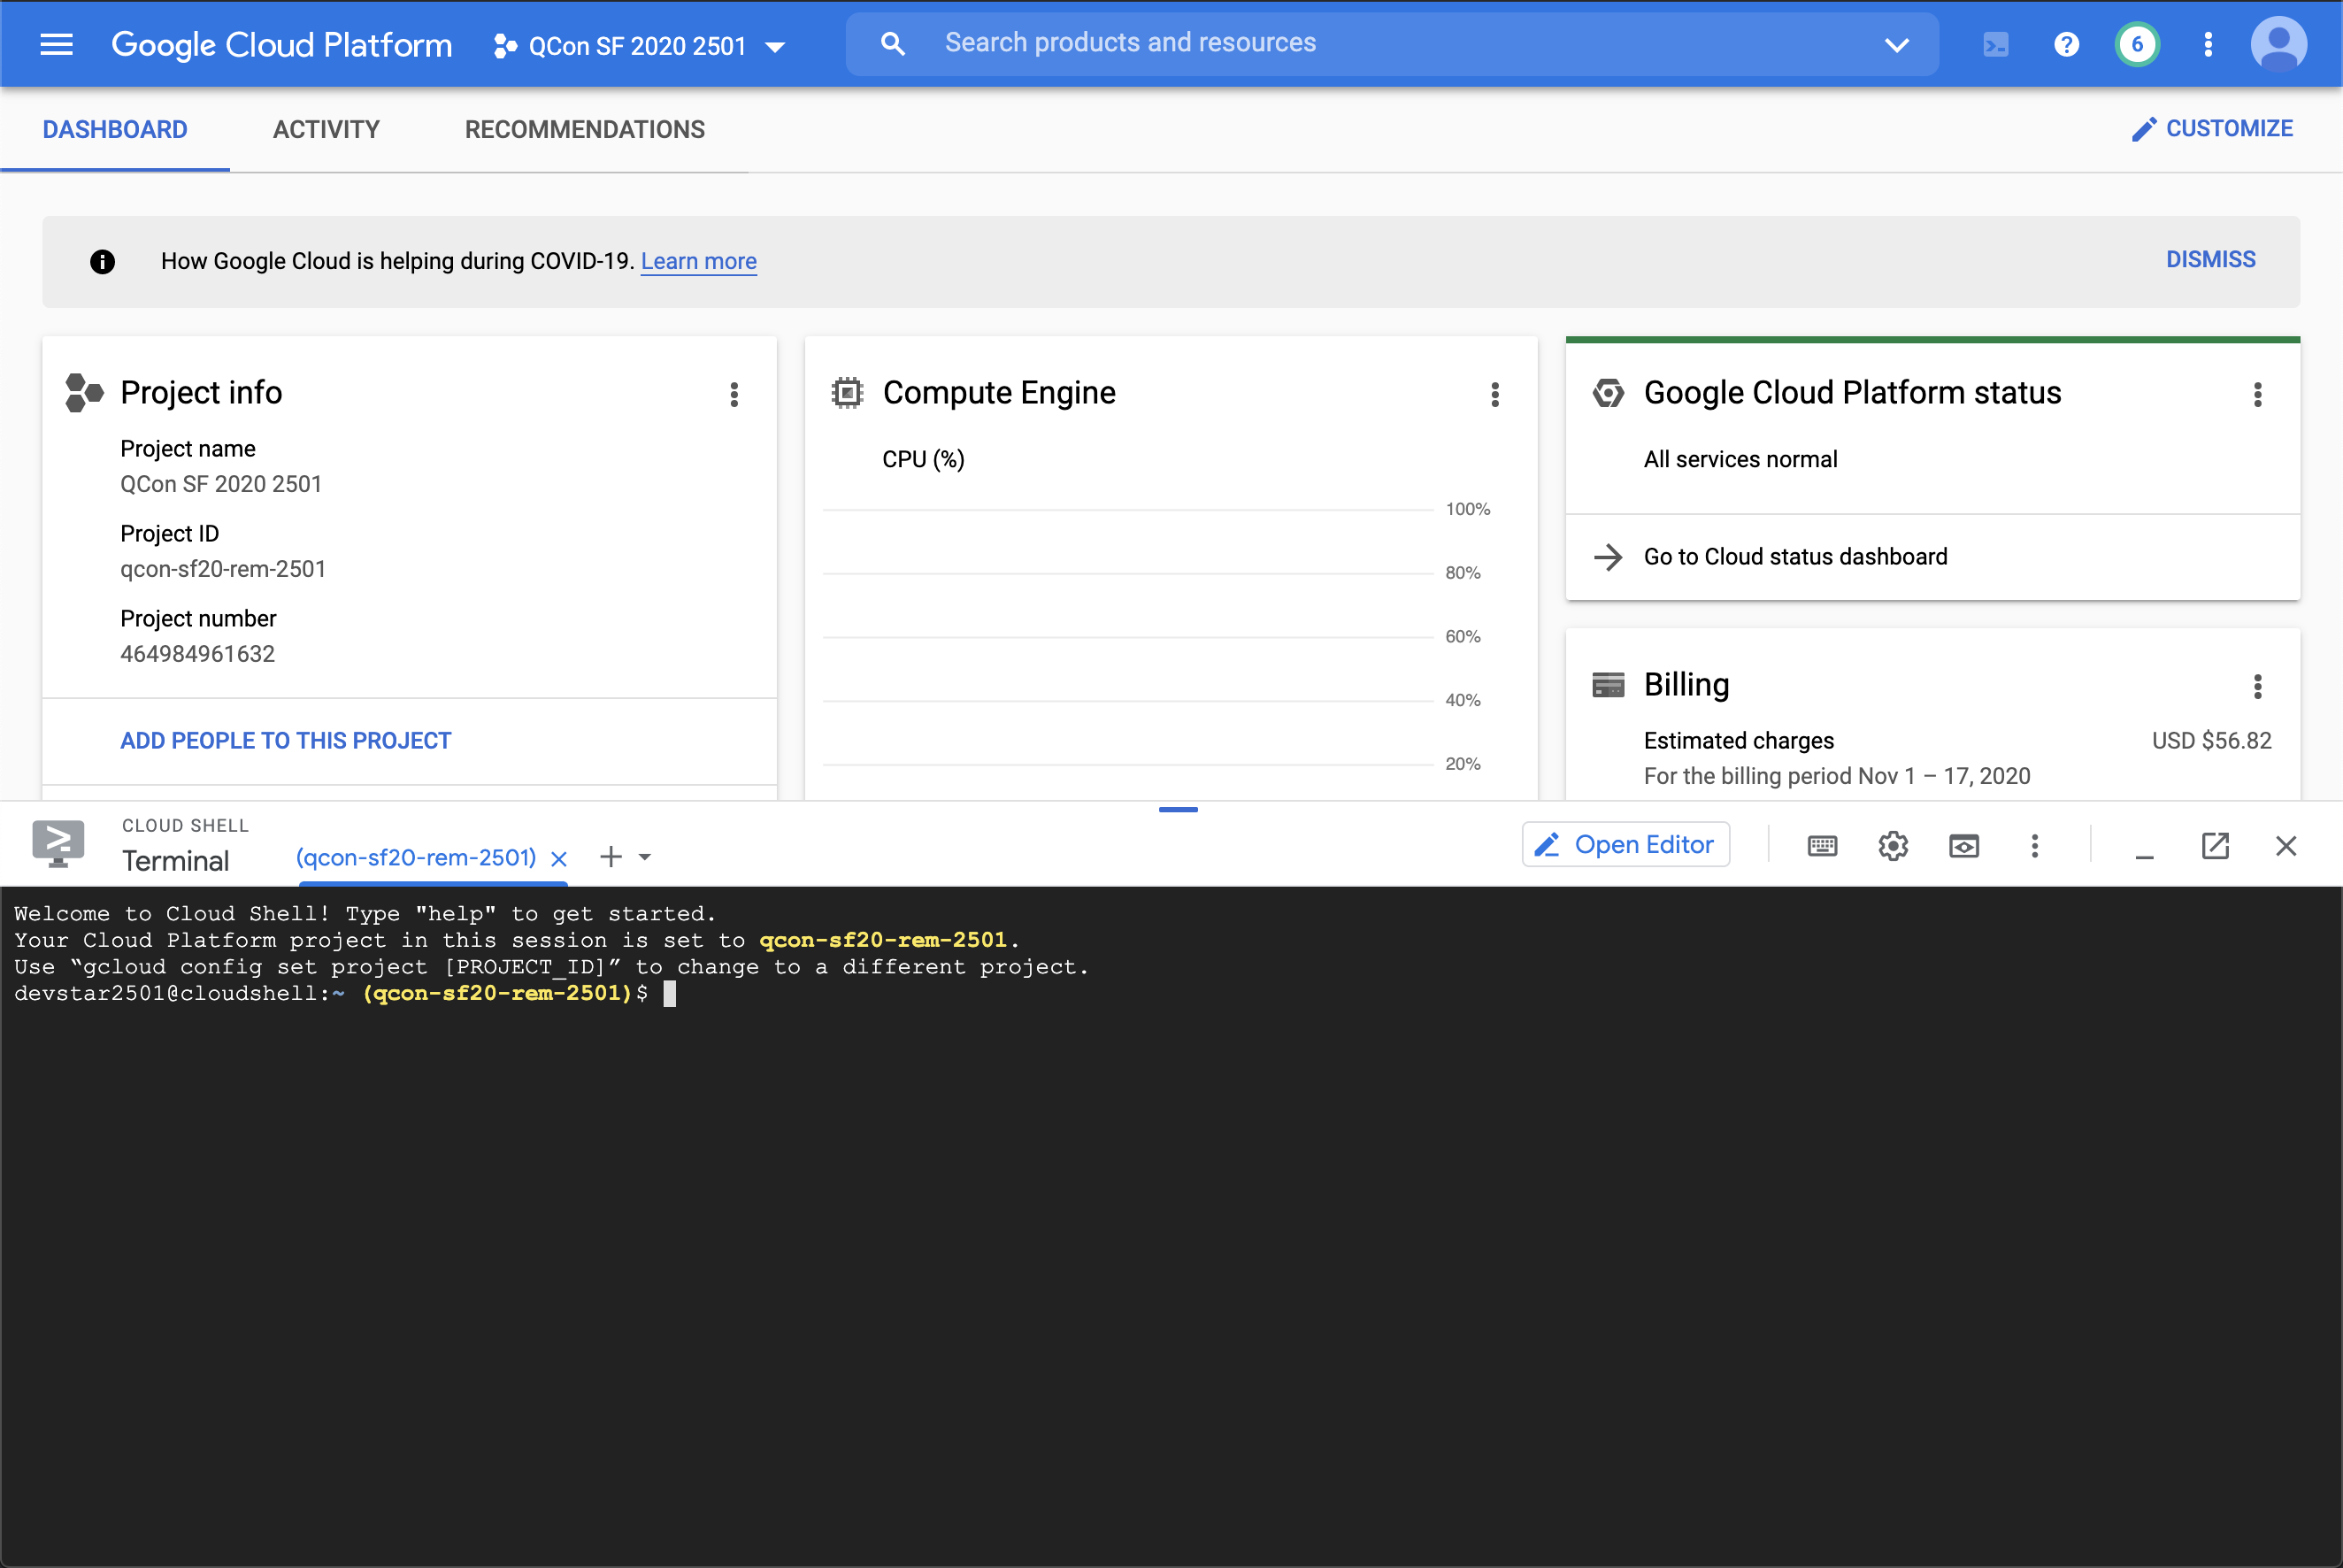This screenshot has height=1568, width=2343.
Task: Go to Cloud status dashboard
Action: click(1795, 557)
